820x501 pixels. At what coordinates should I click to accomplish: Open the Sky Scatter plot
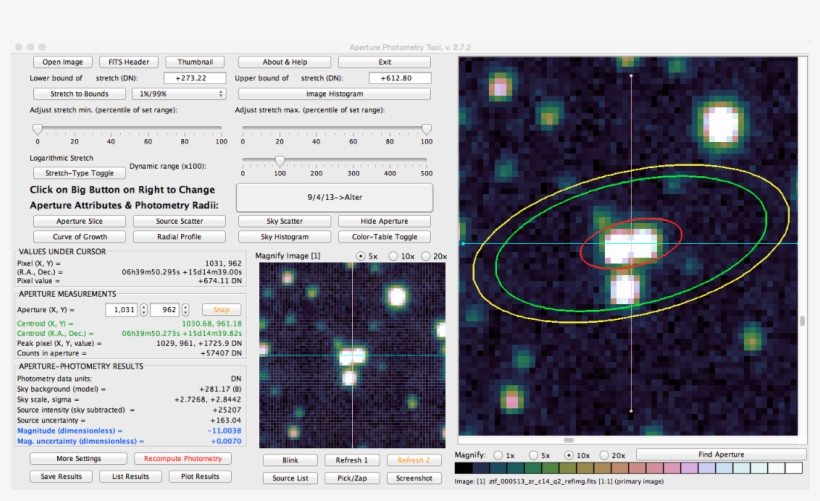[284, 221]
